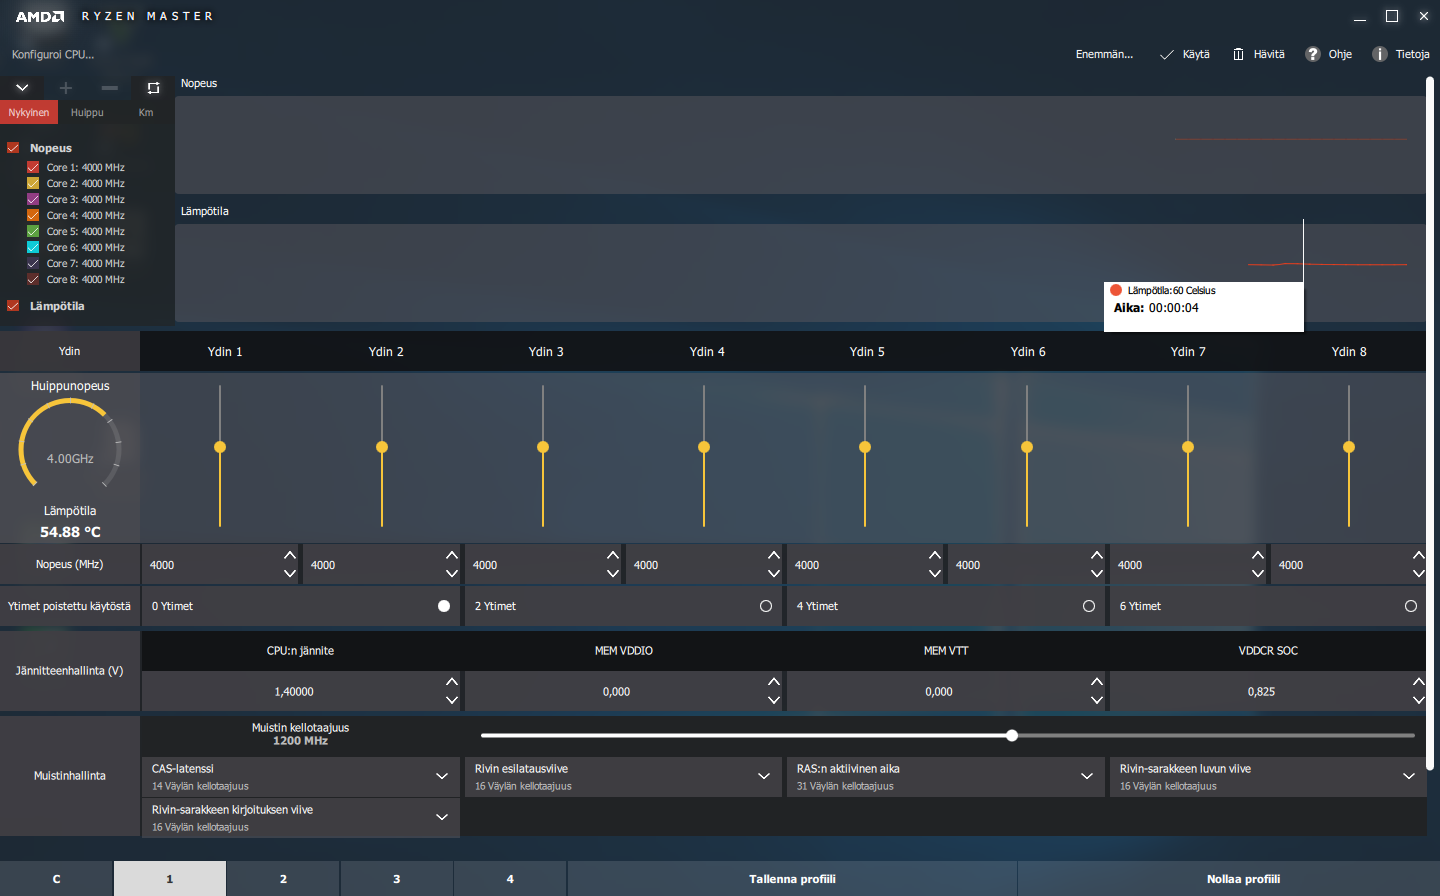Switch to the Huippu tab
The height and width of the screenshot is (896, 1440).
pos(87,113)
